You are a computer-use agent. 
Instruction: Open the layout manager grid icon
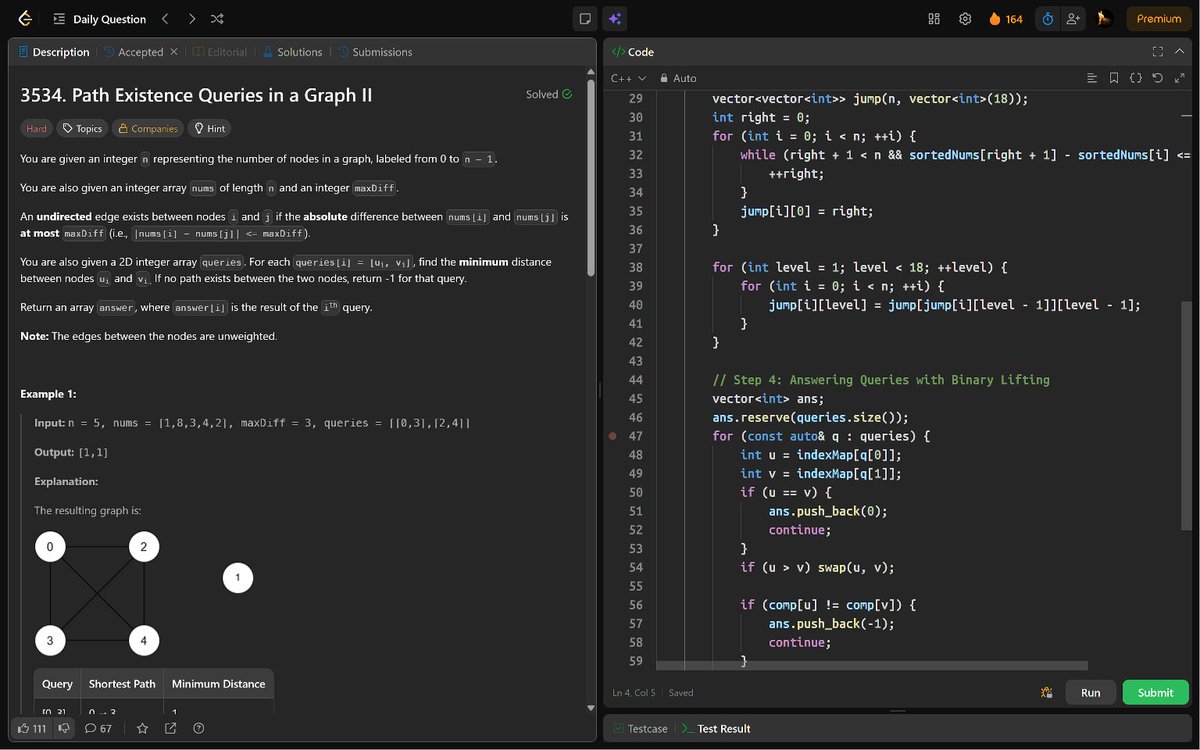(934, 19)
